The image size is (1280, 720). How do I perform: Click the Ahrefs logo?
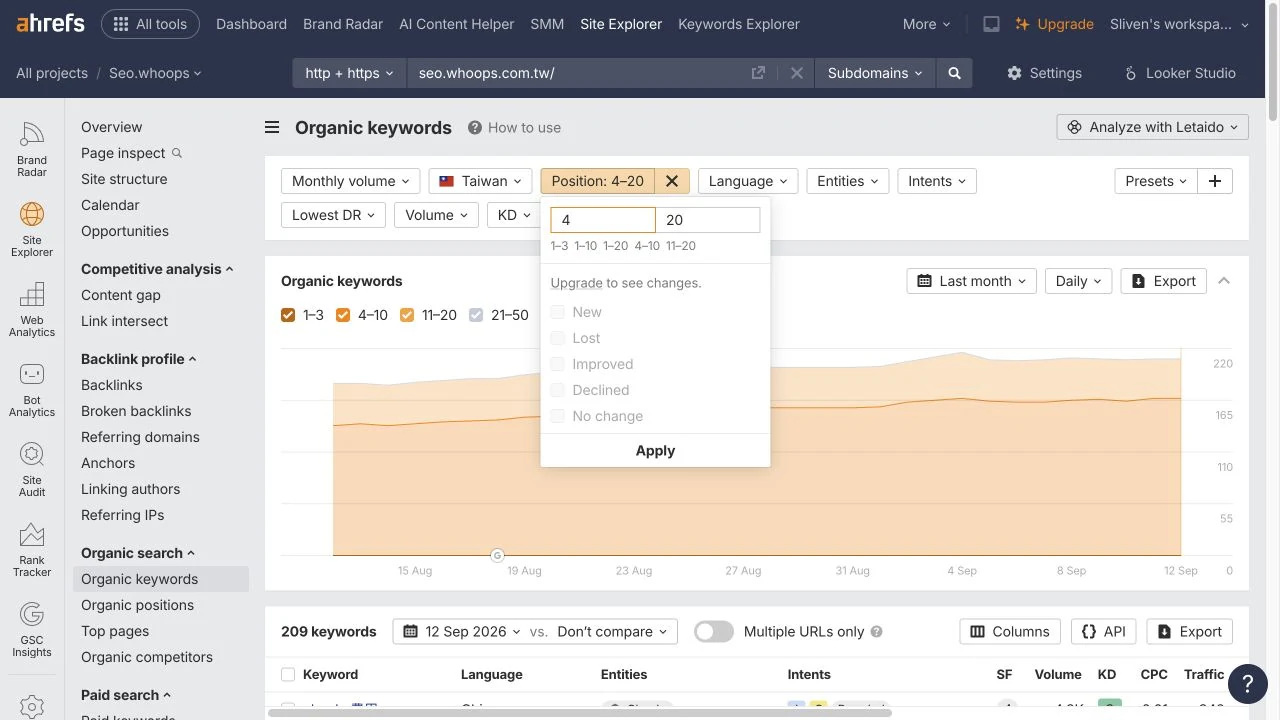pos(50,24)
